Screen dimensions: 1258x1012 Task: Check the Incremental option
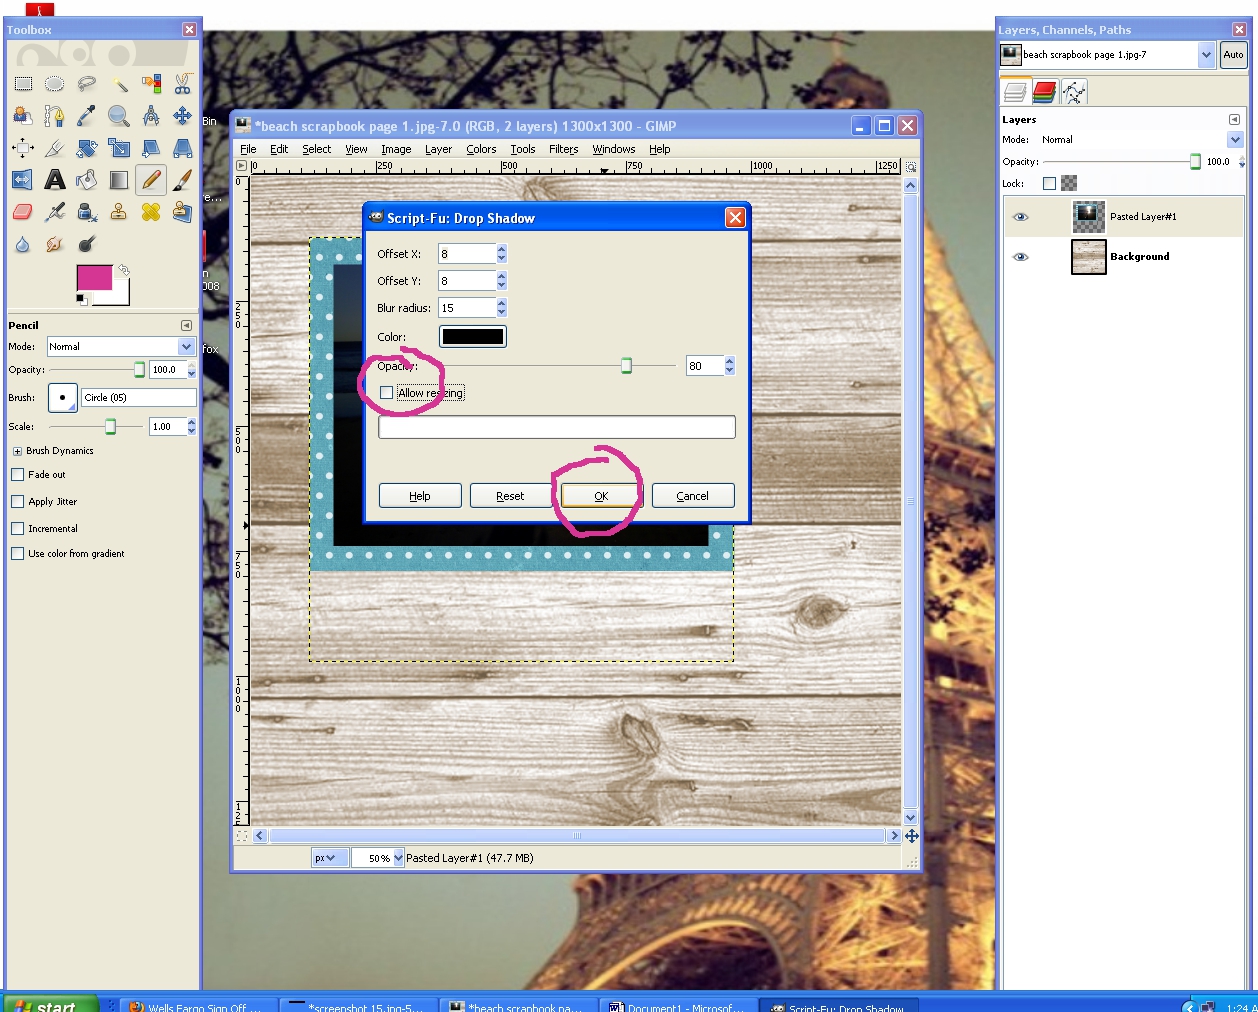click(18, 529)
